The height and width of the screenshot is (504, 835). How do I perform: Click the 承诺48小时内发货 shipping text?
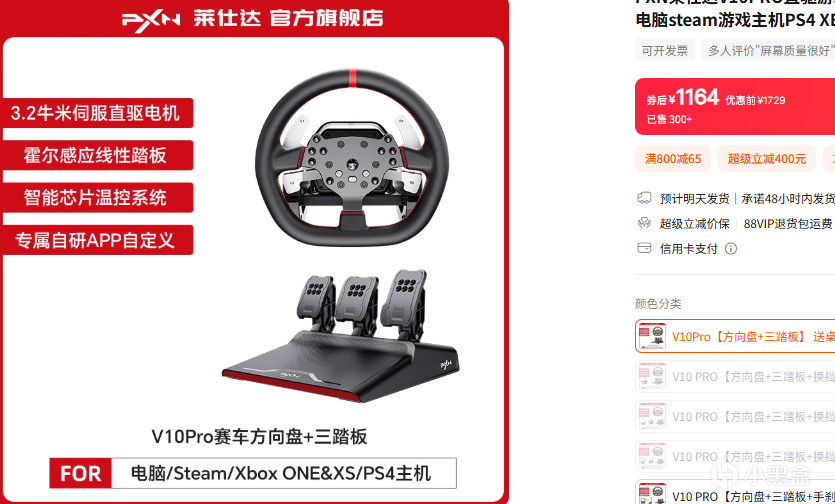tap(788, 199)
